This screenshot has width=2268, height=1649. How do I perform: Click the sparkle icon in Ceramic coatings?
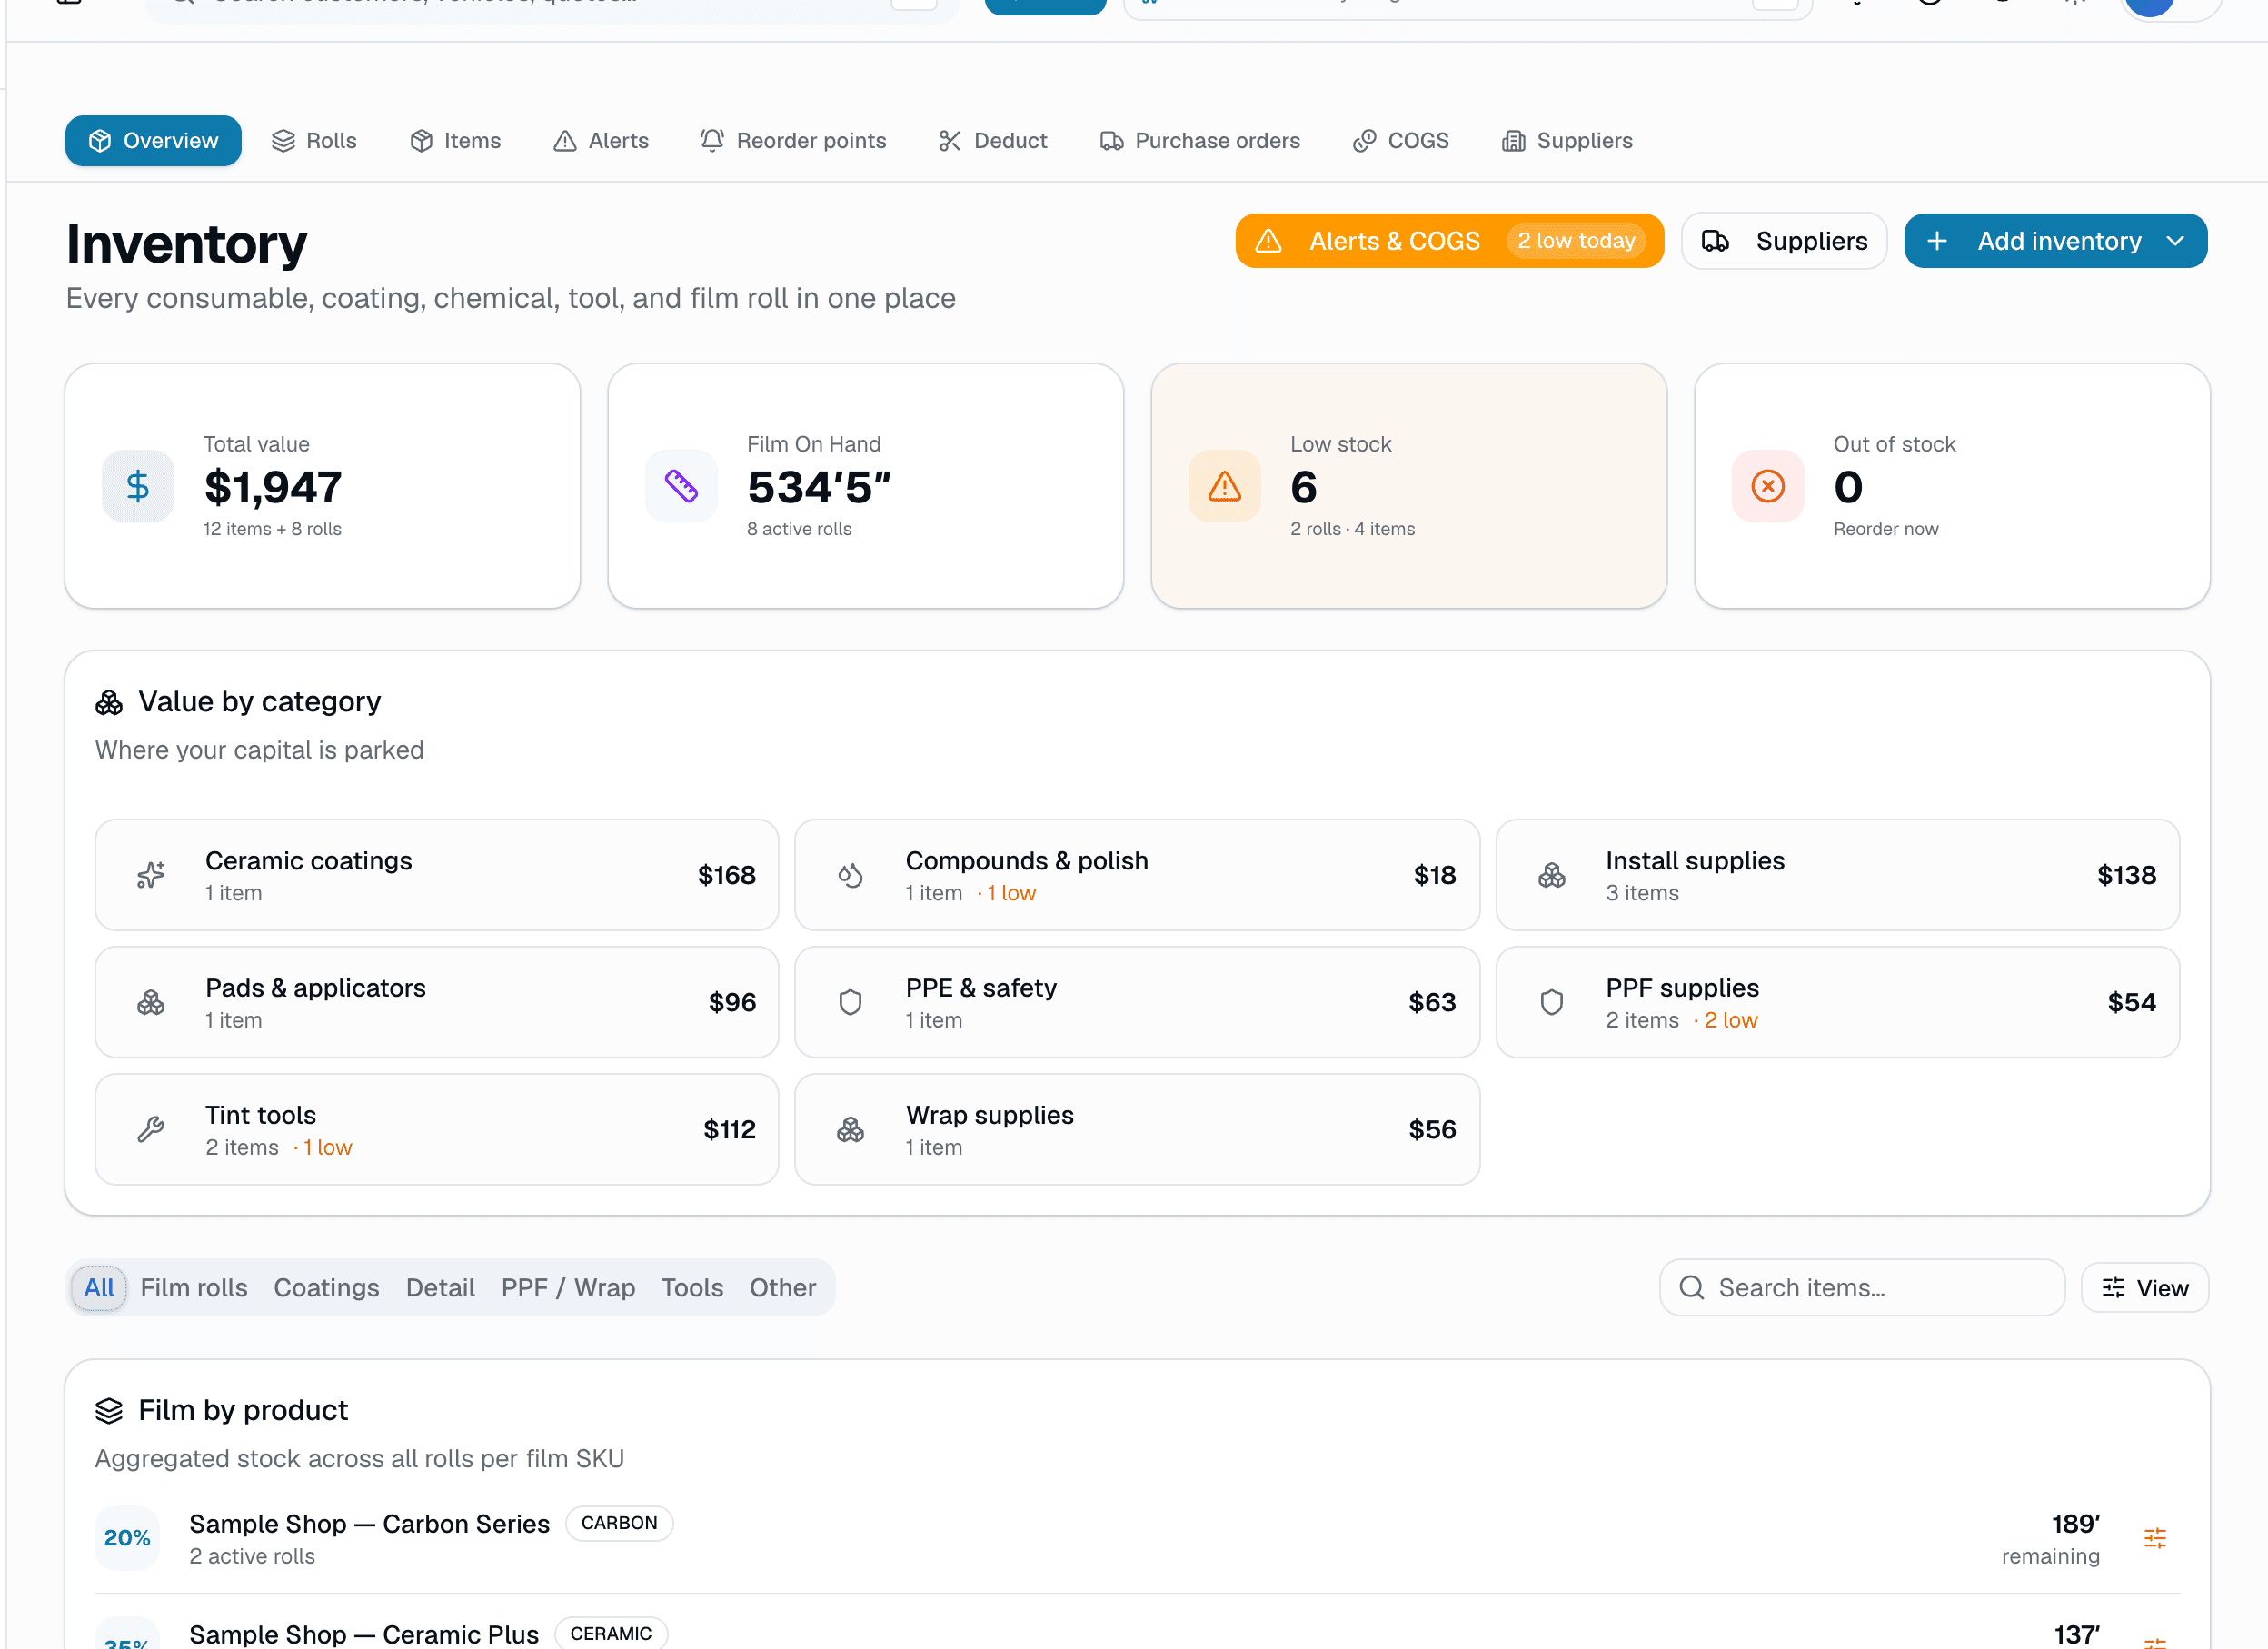151,875
